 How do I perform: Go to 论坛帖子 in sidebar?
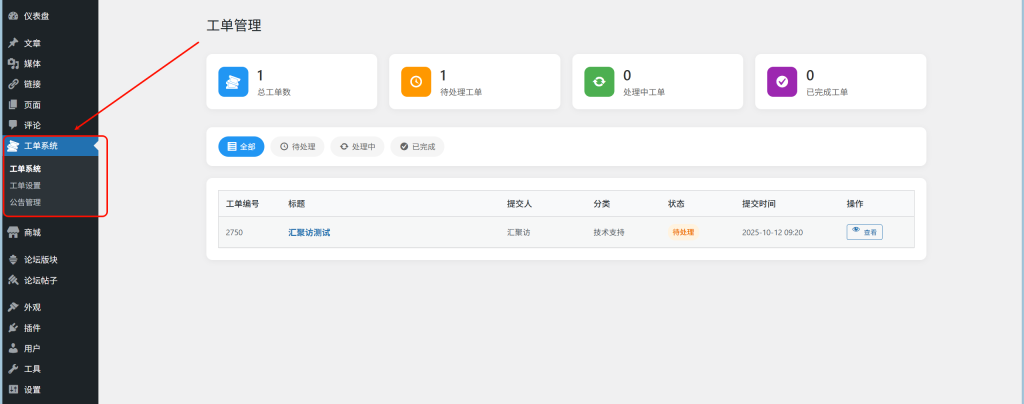click(40, 280)
